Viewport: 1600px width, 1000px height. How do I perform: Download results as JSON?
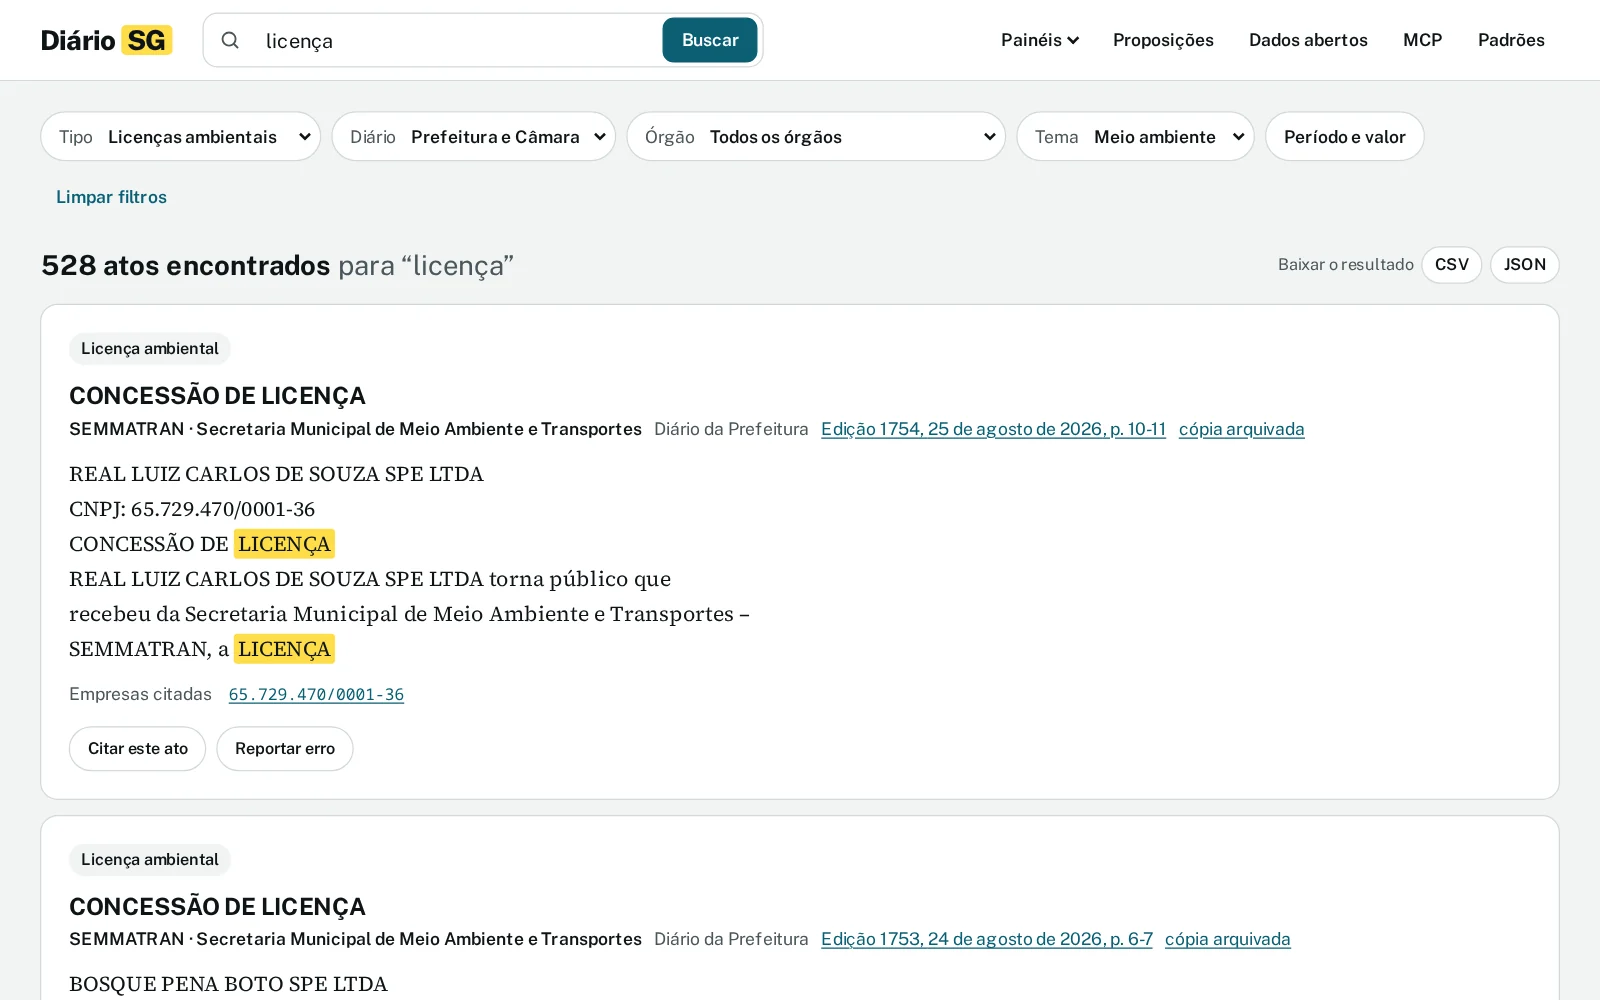pos(1525,264)
